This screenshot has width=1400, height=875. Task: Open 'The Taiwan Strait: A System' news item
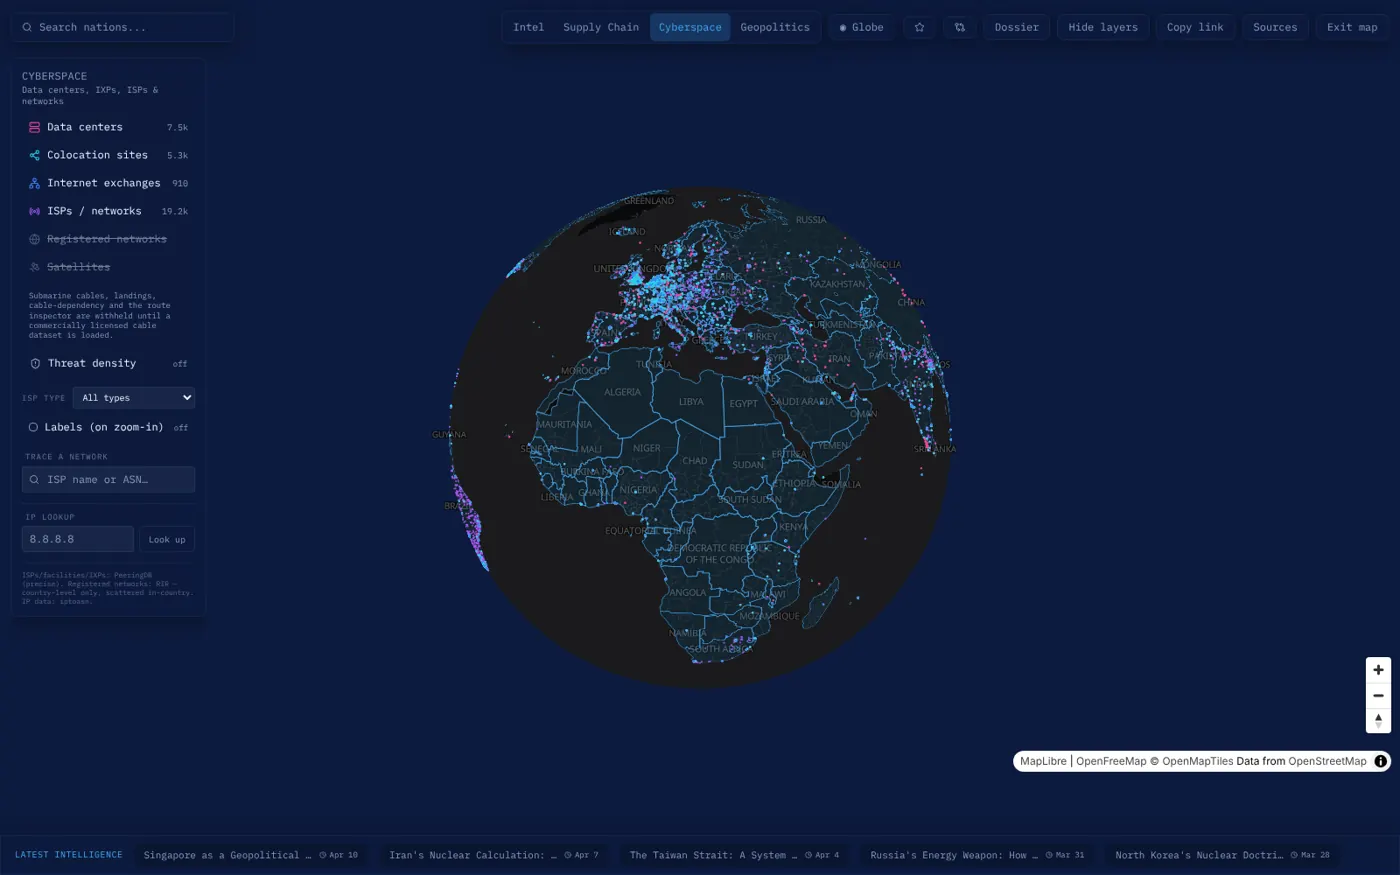click(x=734, y=855)
